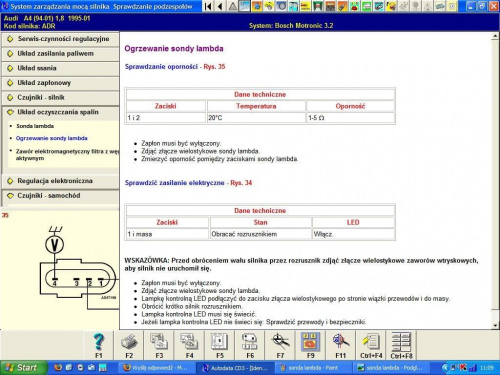Click Sprawdzić zasilanie elektryczne heading
500x375 pixels.
(175, 183)
